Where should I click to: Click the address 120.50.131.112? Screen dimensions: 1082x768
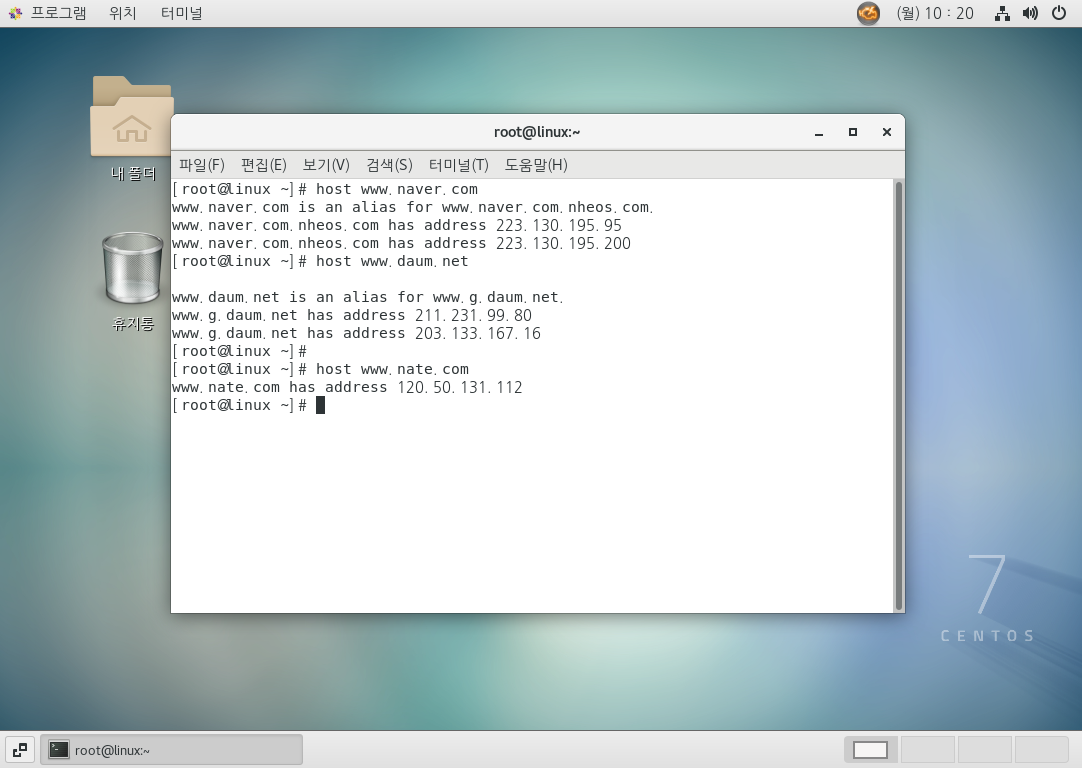coord(460,386)
